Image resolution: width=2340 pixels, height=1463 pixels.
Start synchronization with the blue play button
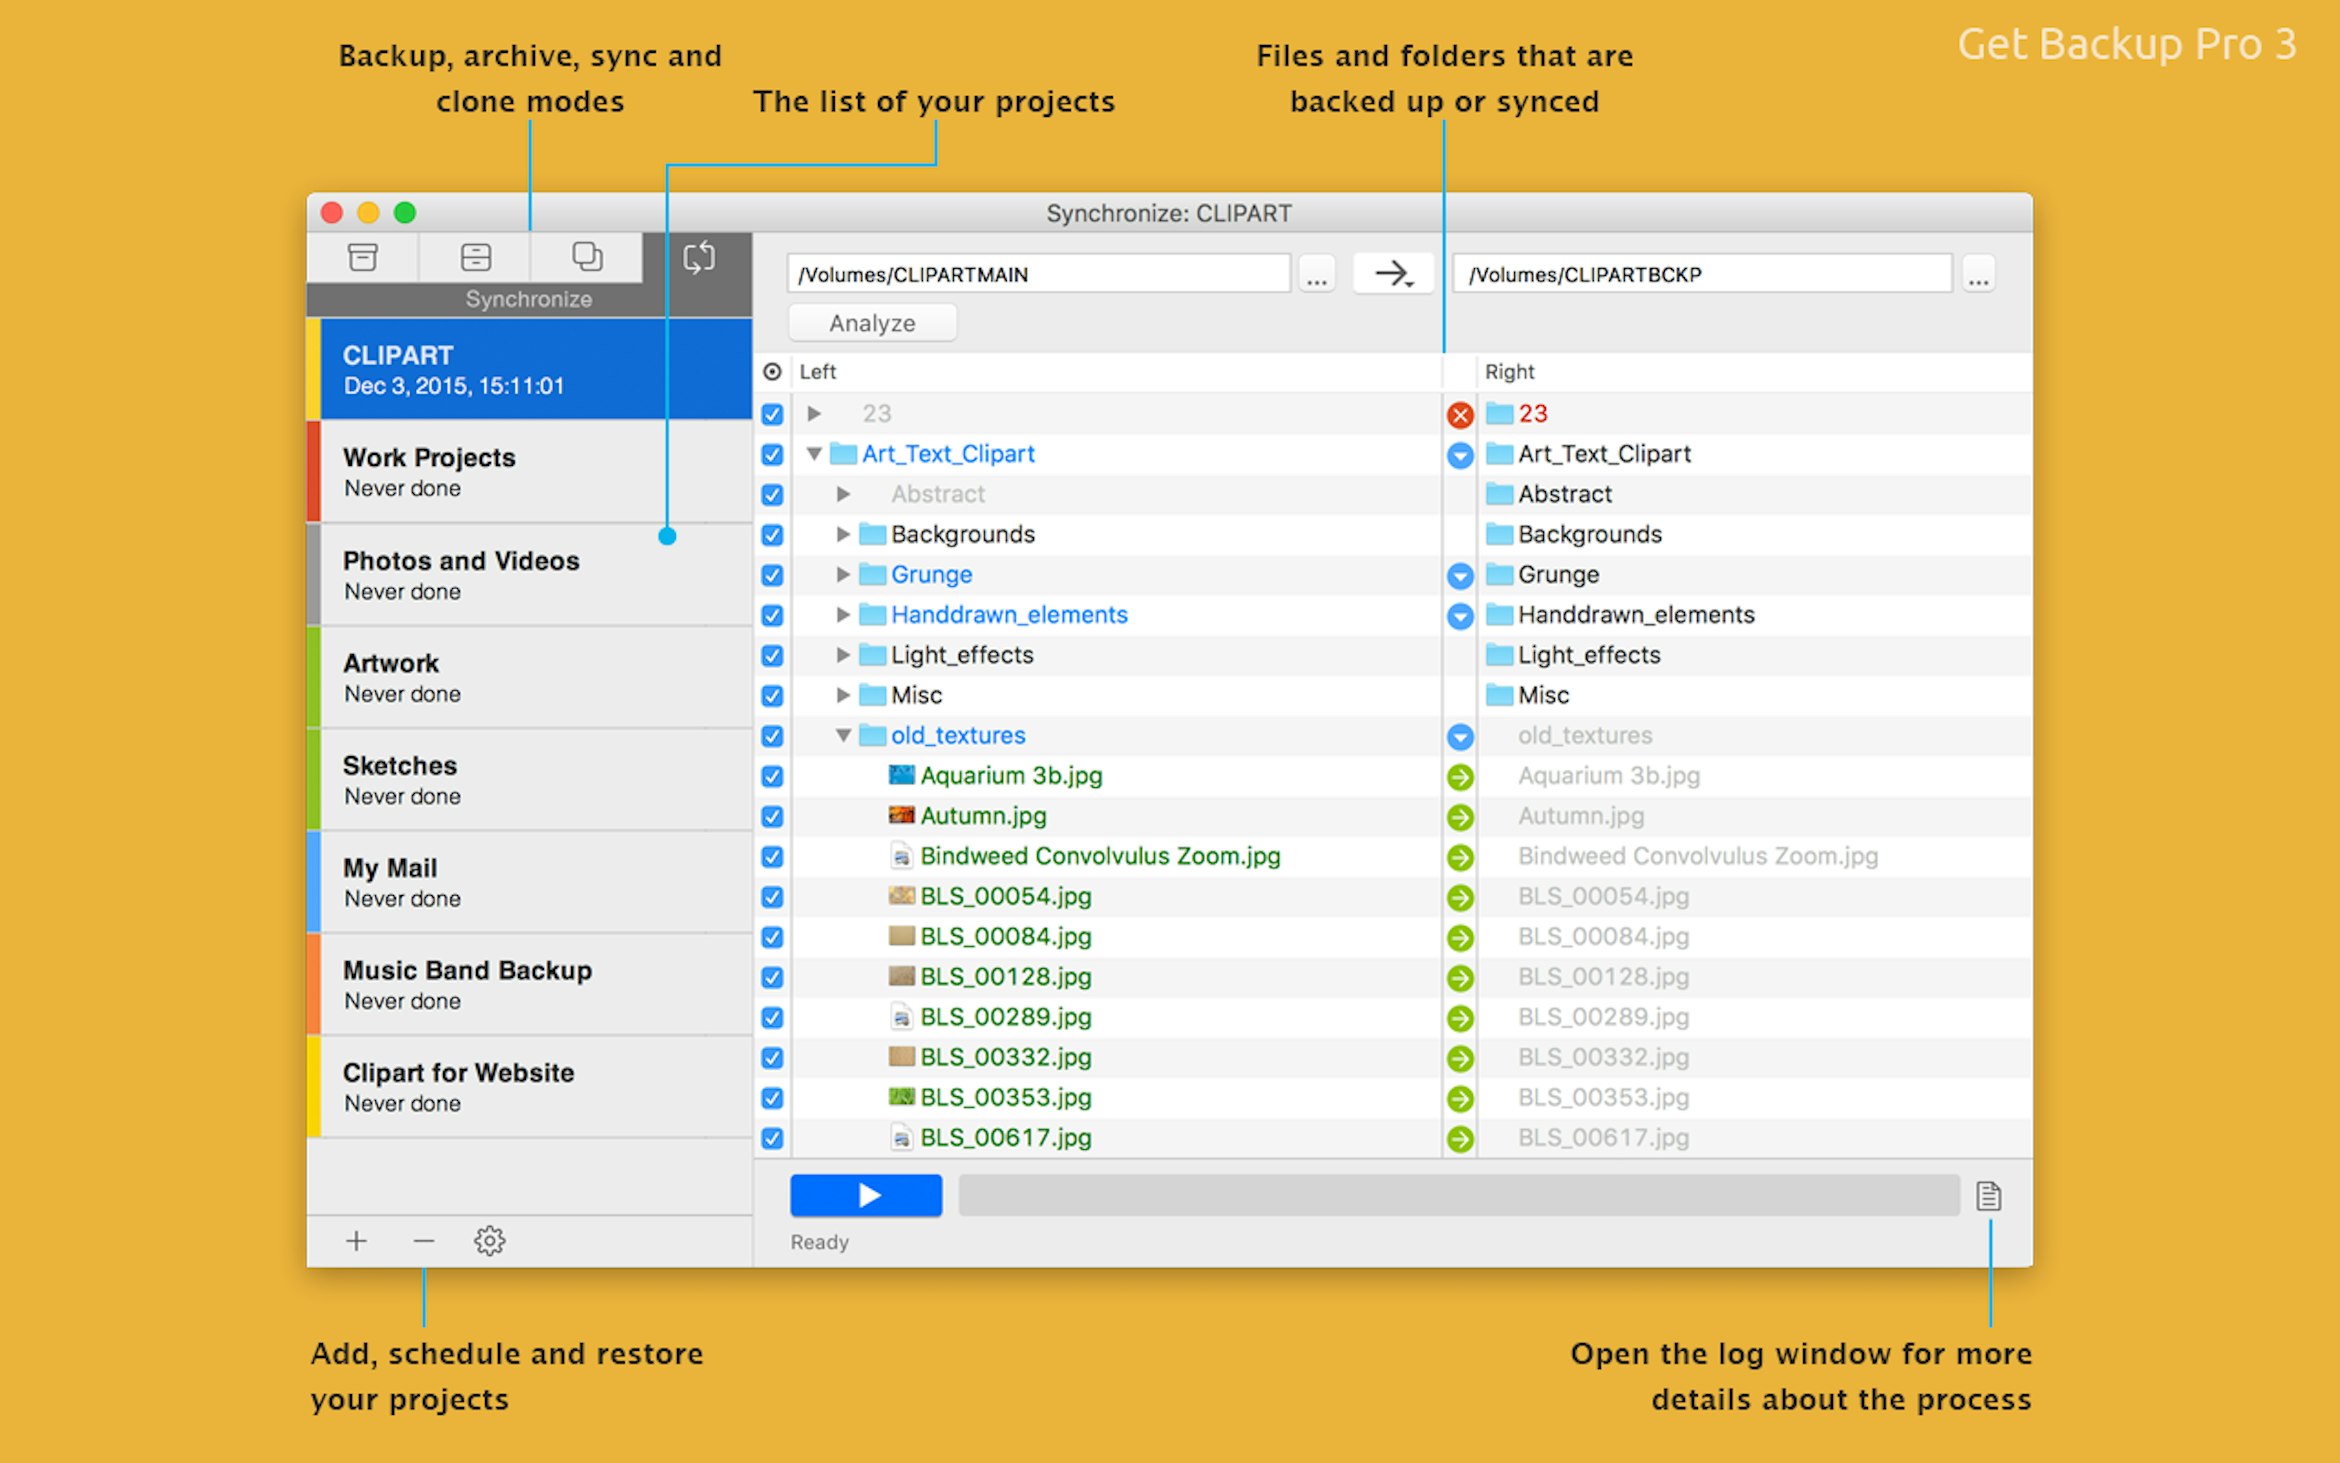pos(866,1195)
